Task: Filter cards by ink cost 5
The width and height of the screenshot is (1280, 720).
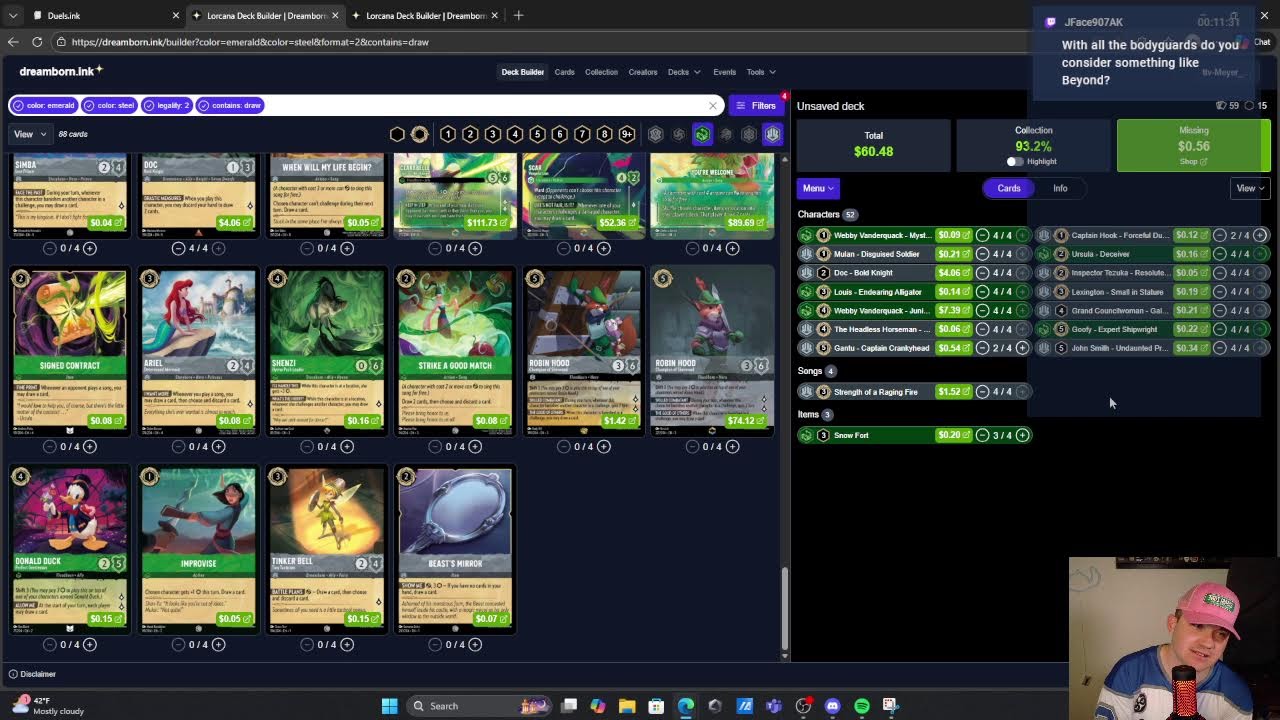Action: 537,134
